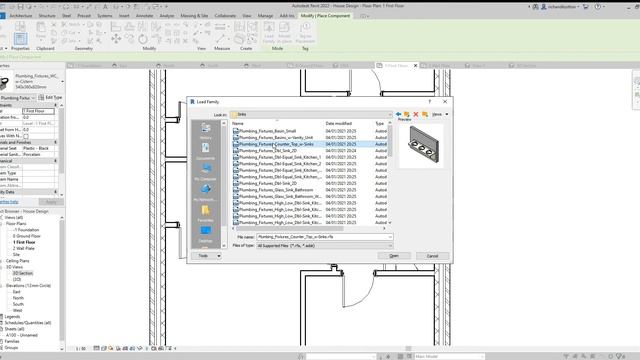Toggle the Moves With Nearby Elements checkbox

pos(26,136)
